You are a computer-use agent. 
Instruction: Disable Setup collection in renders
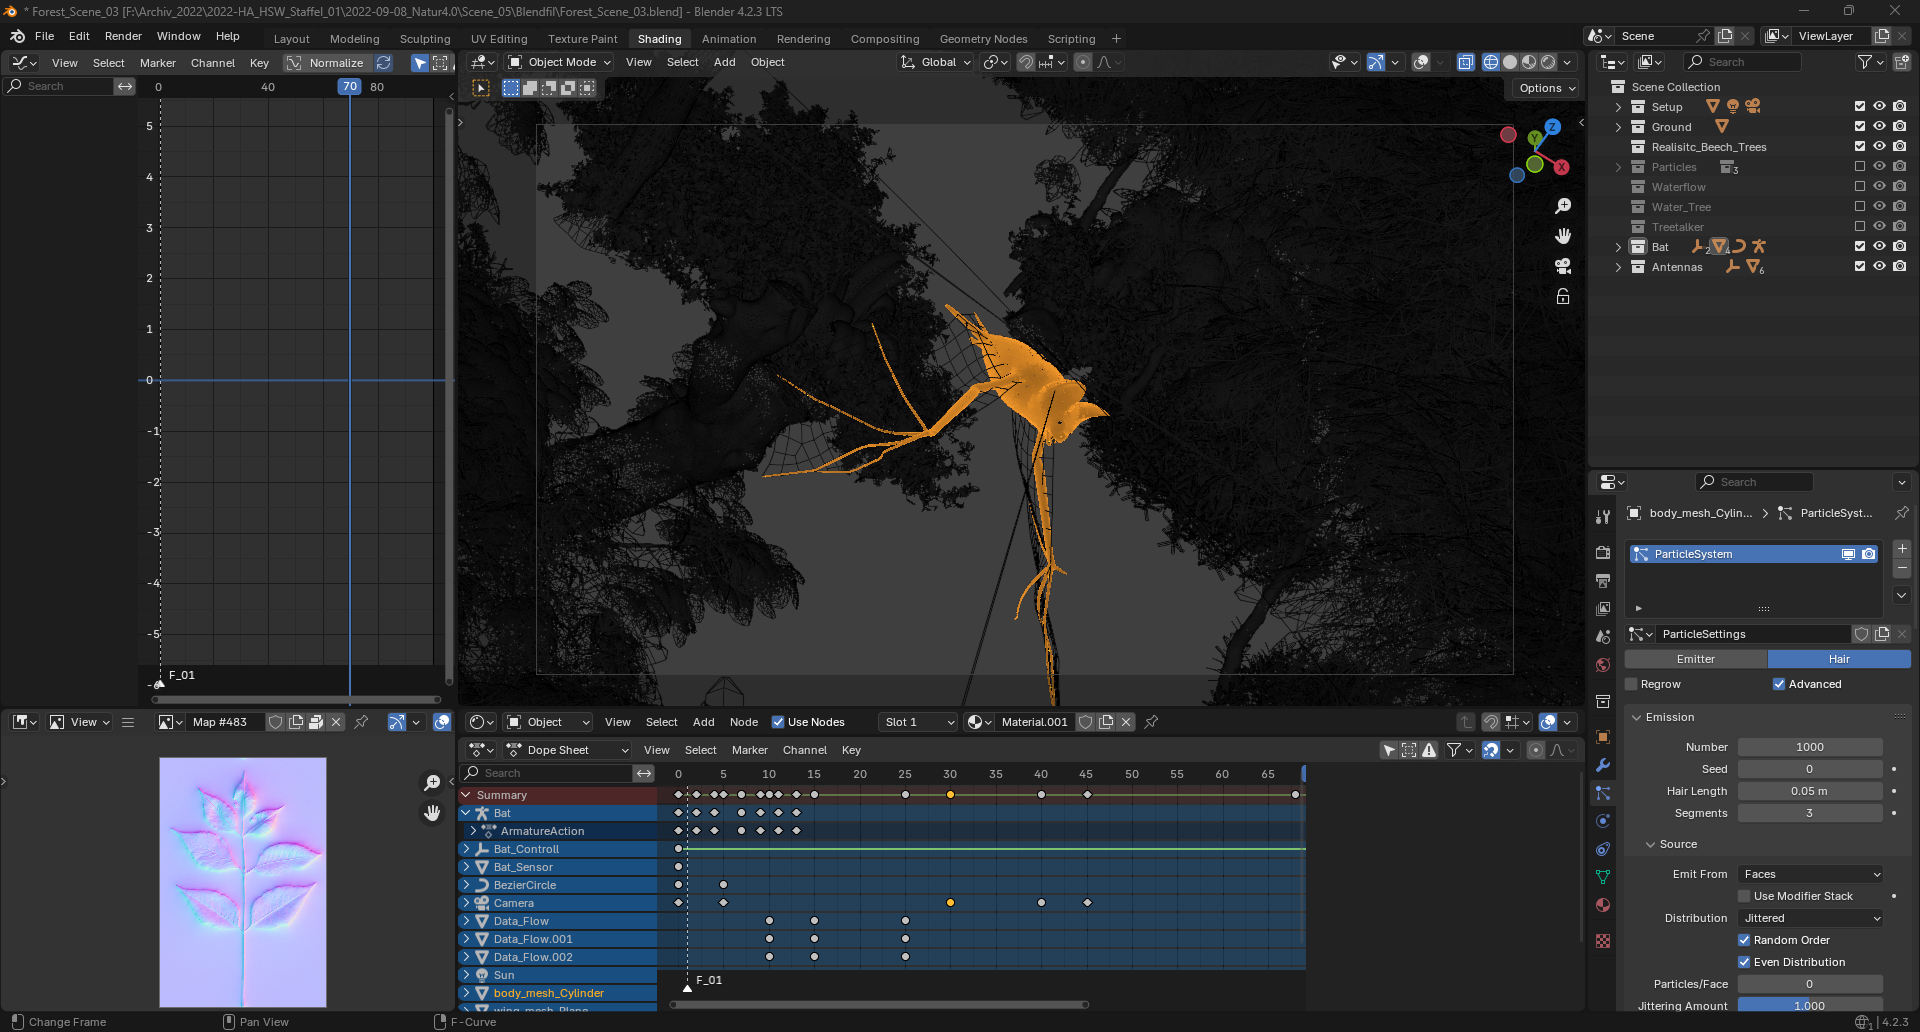coord(1900,107)
